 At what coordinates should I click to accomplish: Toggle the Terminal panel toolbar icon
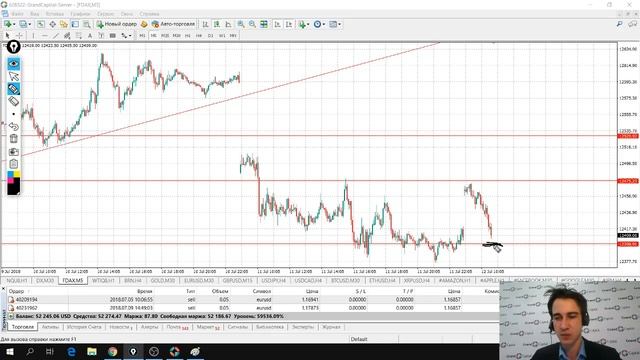pyautogui.click(x=75, y=24)
